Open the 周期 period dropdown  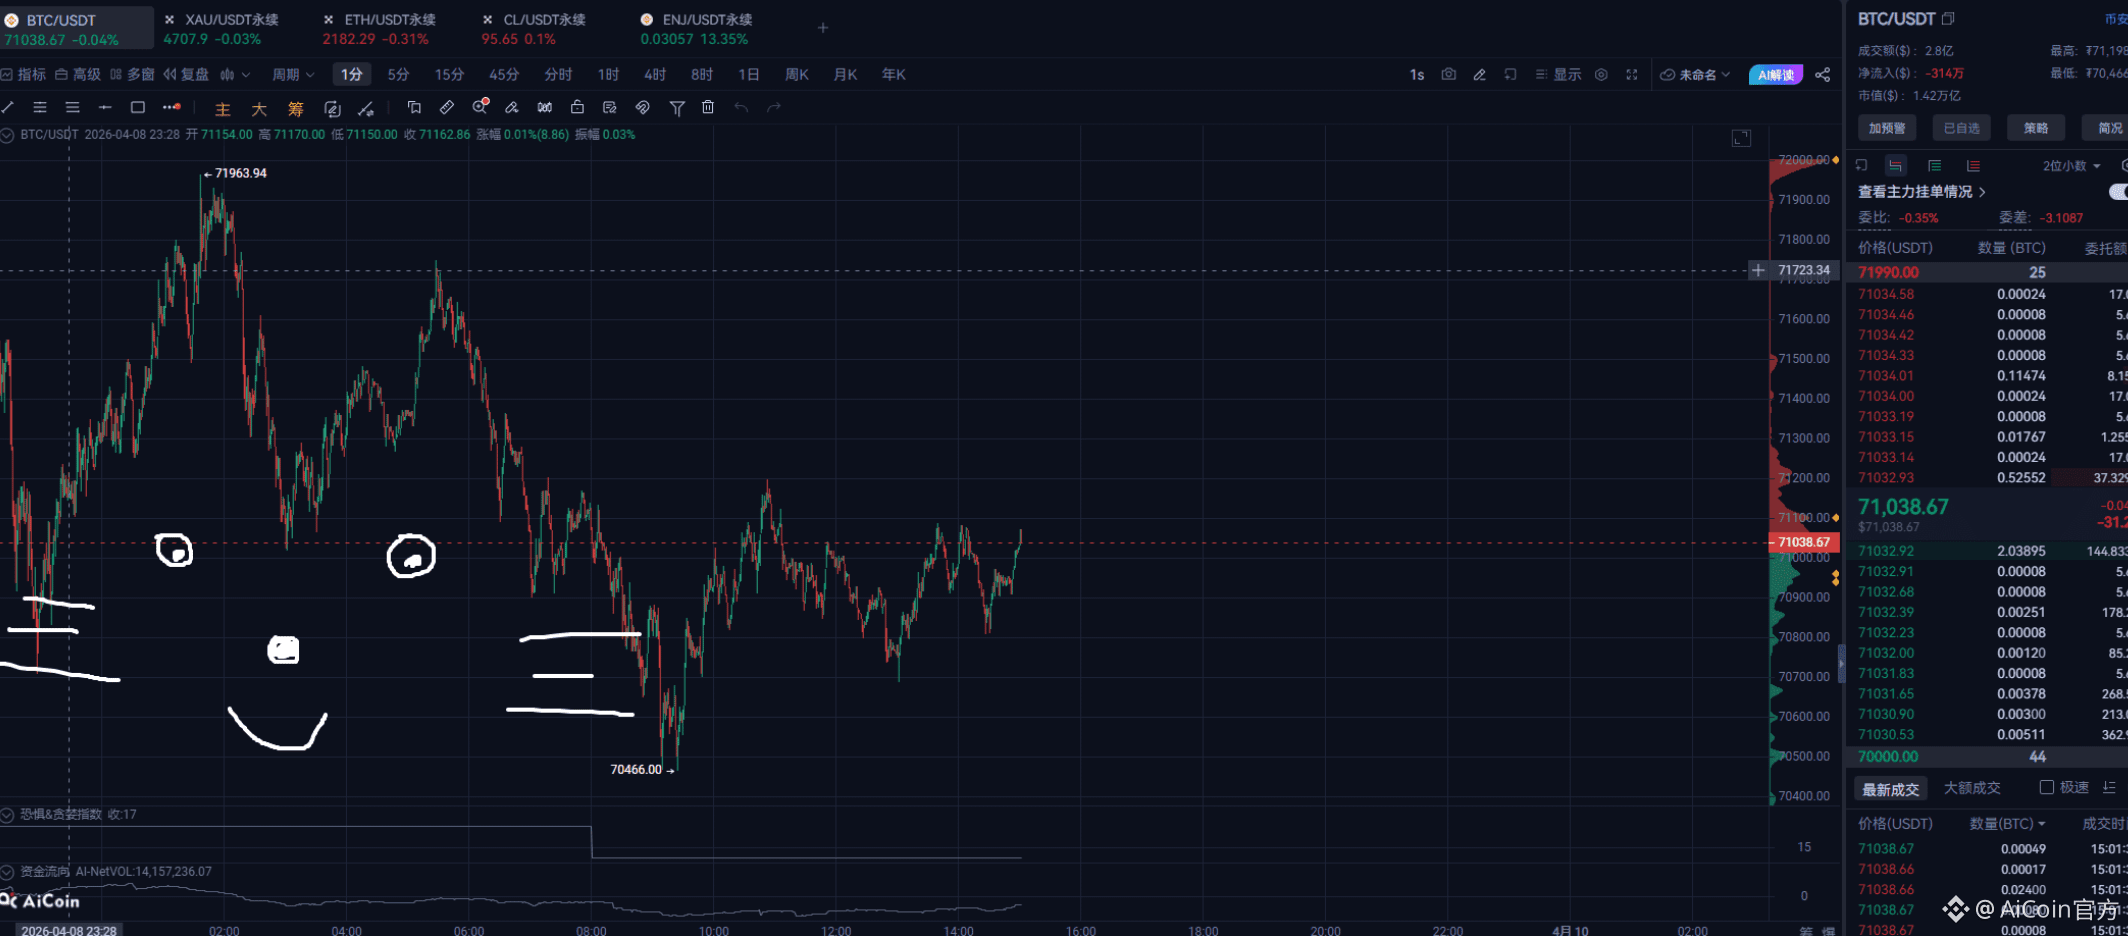(293, 75)
